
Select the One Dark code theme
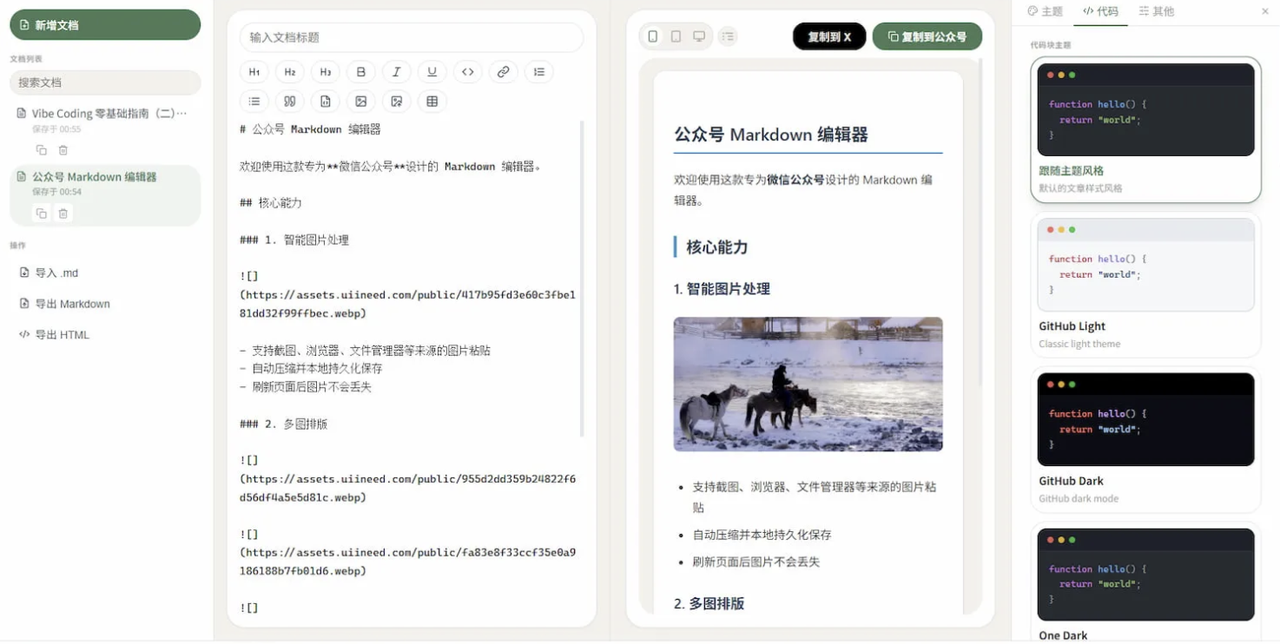[1146, 582]
